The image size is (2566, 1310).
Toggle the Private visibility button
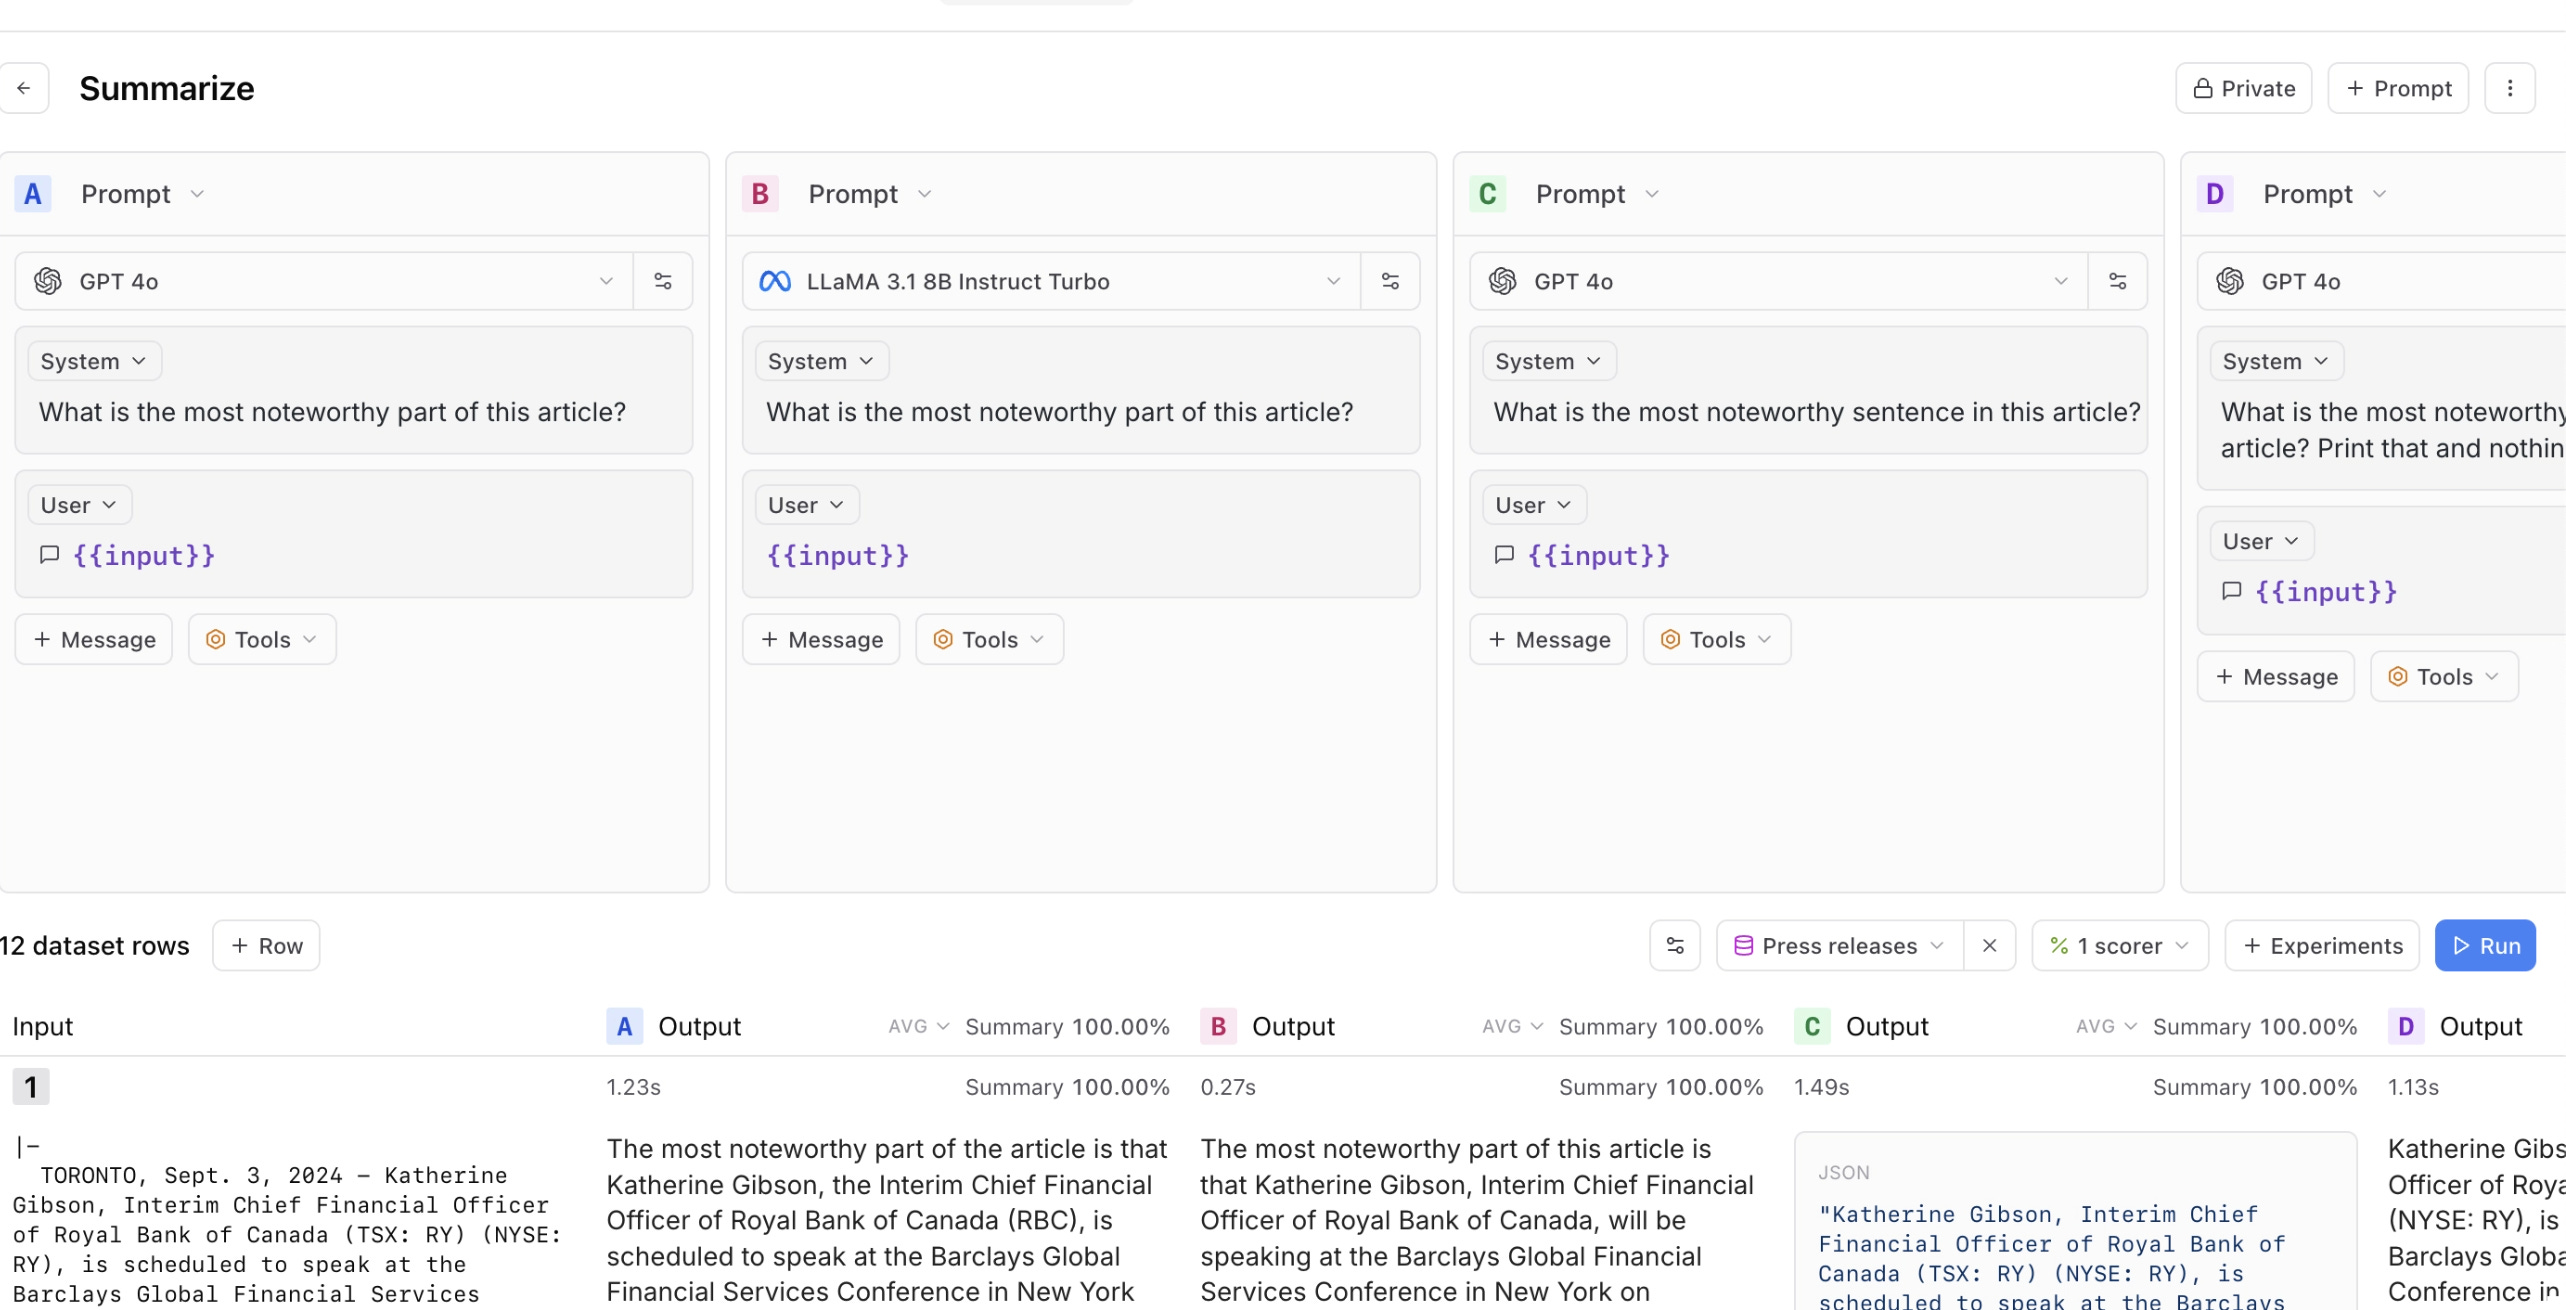click(2243, 88)
